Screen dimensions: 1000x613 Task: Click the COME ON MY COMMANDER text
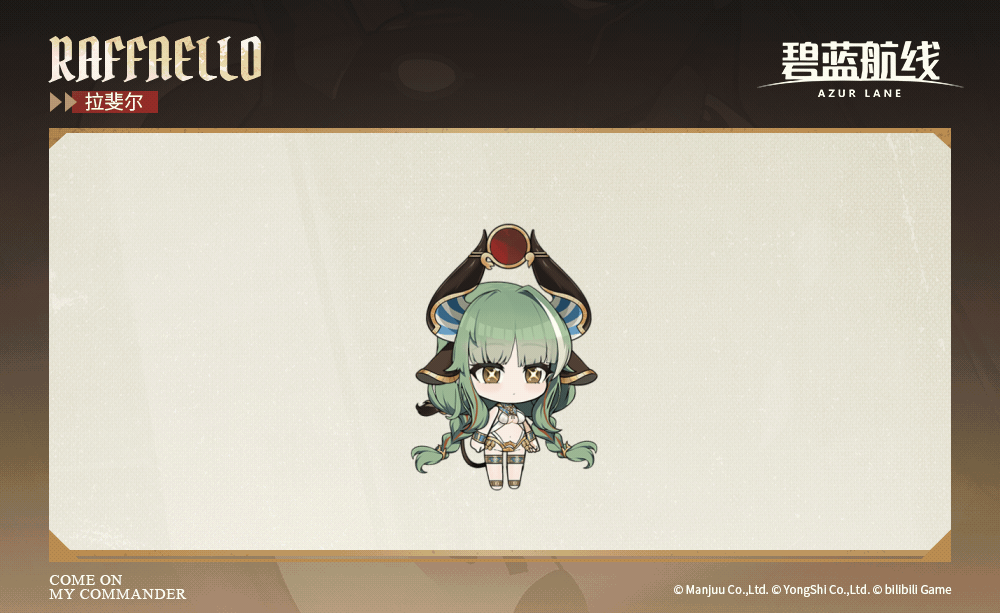pos(117,587)
